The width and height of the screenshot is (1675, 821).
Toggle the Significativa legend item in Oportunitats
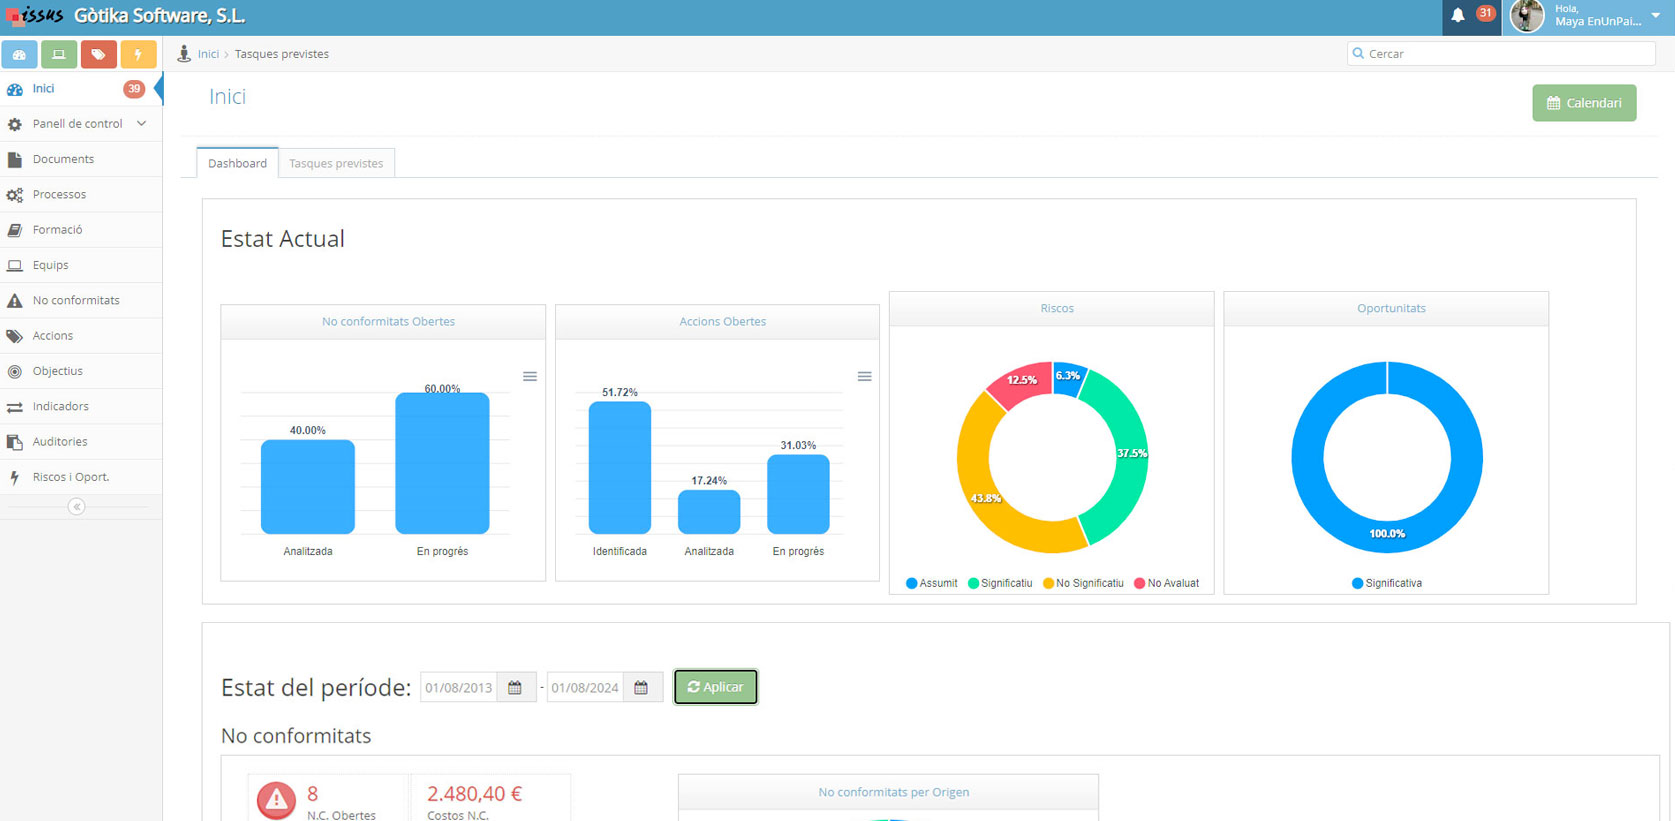[x=1387, y=583]
